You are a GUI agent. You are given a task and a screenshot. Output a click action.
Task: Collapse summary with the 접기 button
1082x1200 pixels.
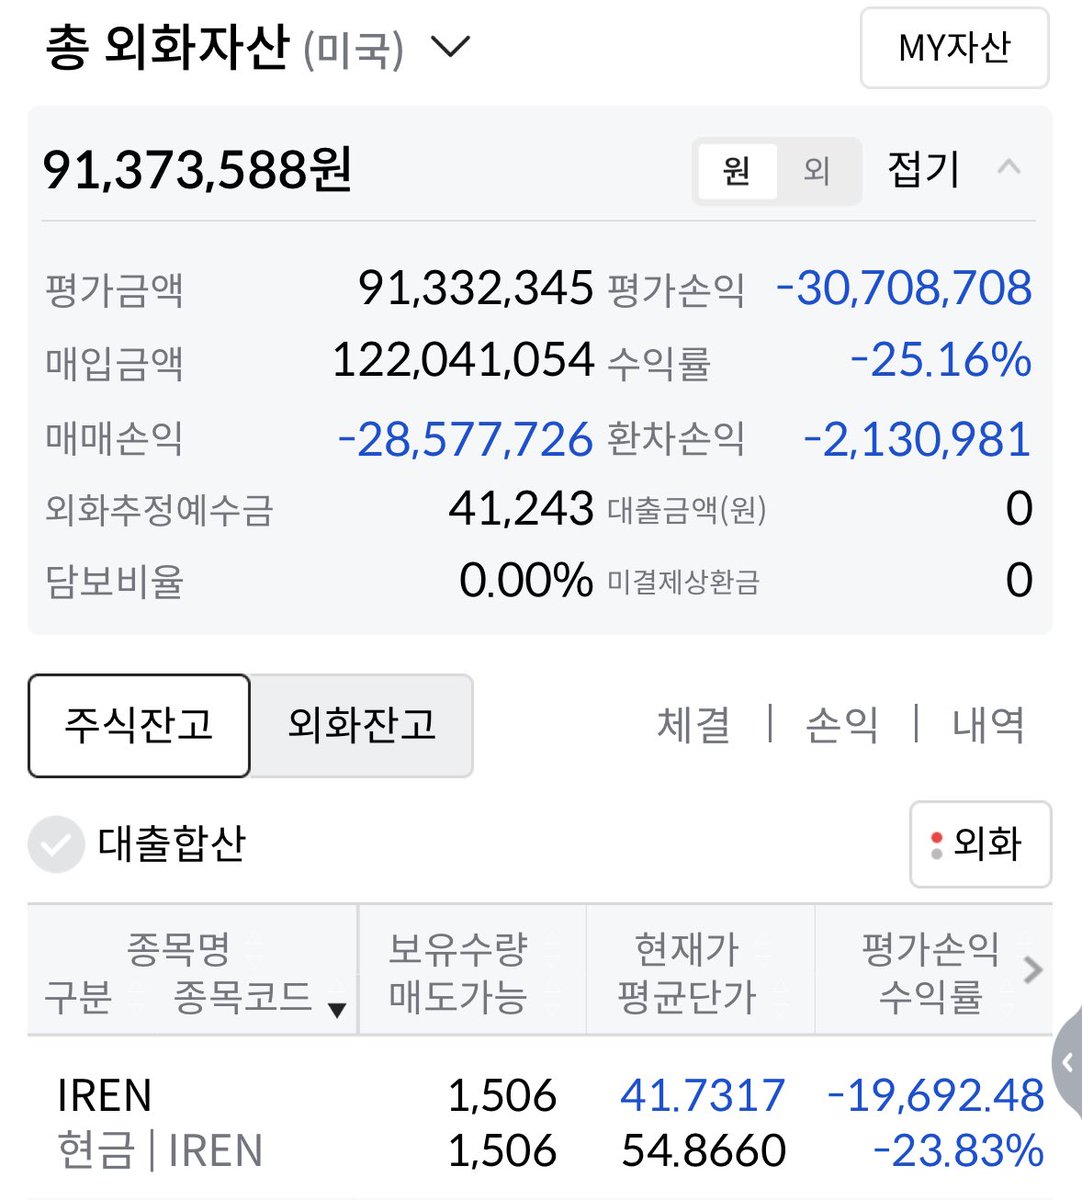[x=923, y=169]
